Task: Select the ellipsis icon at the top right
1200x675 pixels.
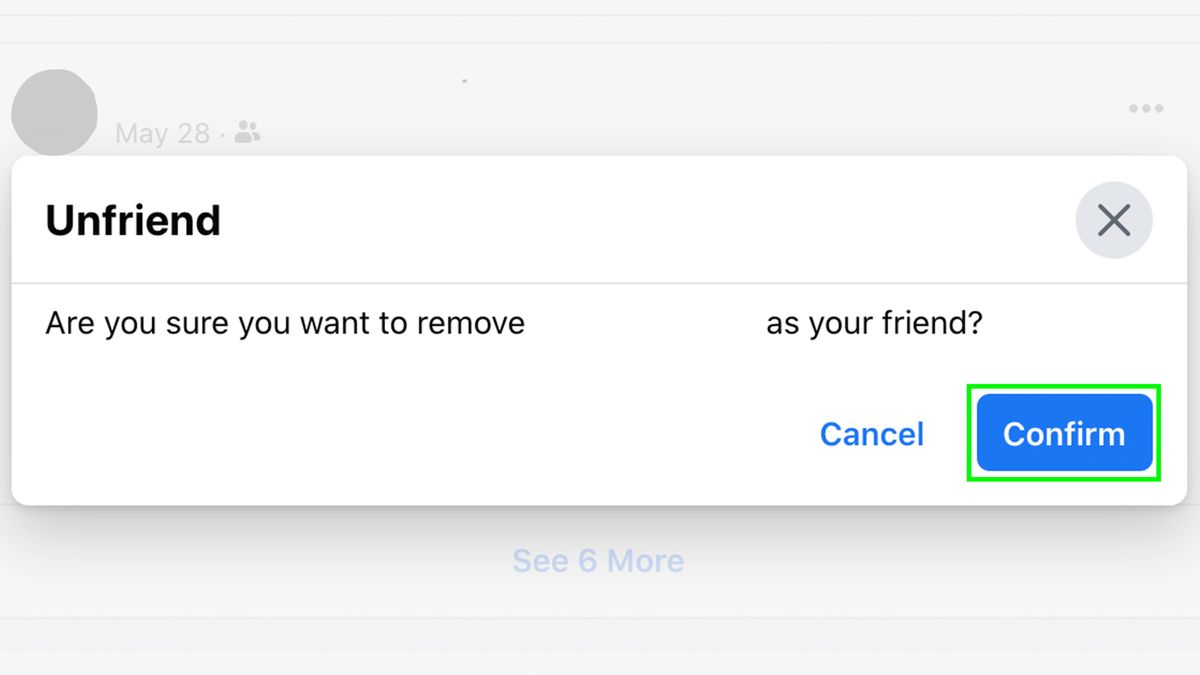Action: (1144, 108)
